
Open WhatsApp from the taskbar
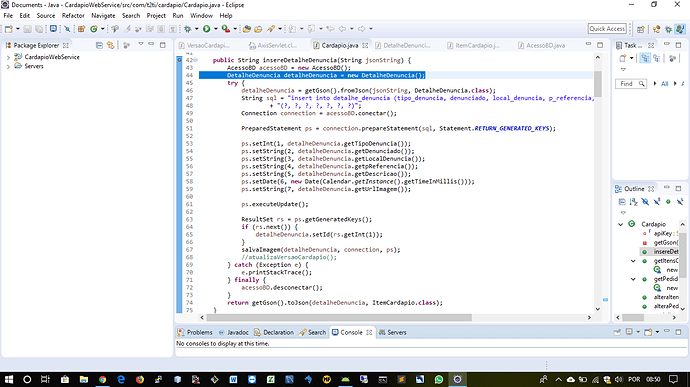(x=439, y=379)
